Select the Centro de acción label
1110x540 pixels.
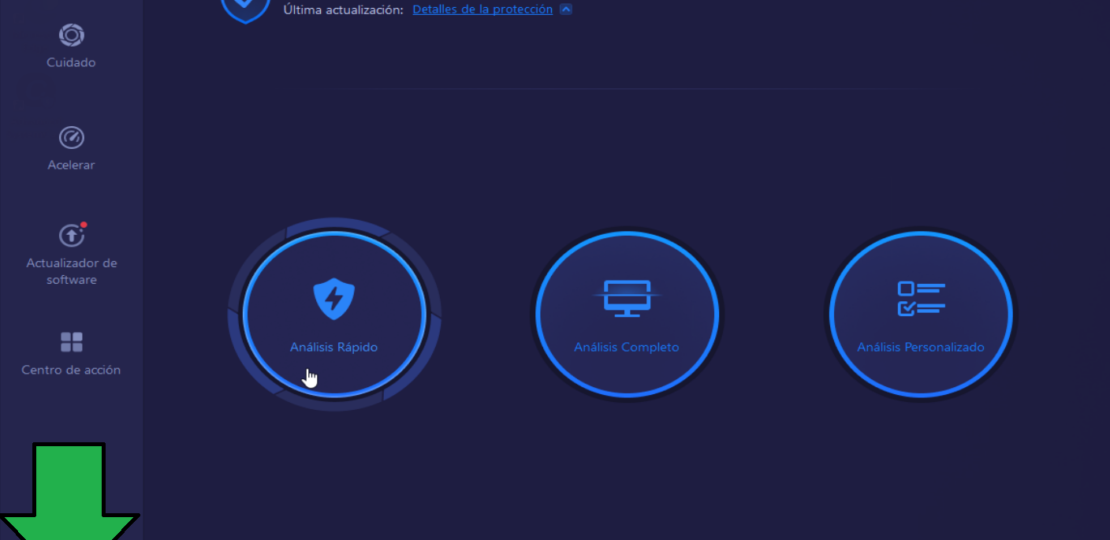(71, 369)
